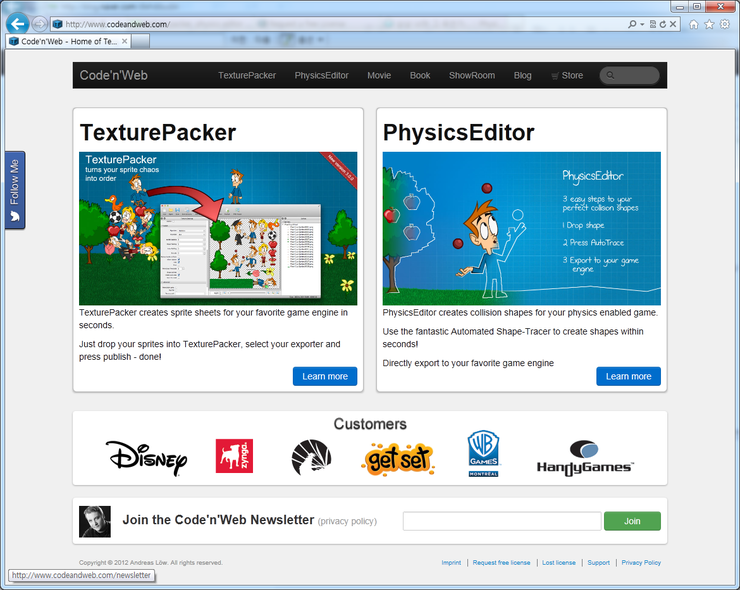Refresh the page with the reload icon
Viewport: 740px width, 590px height.
click(x=663, y=24)
